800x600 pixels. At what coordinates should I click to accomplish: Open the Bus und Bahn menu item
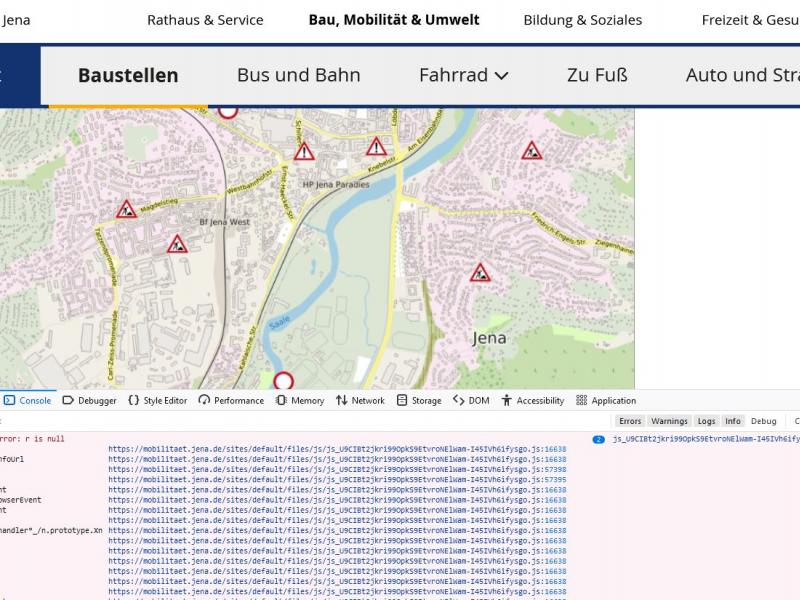click(x=298, y=75)
